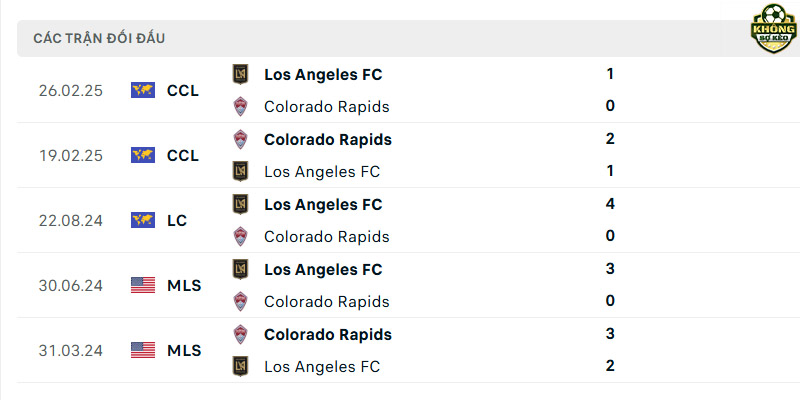Open Colorado Rapids team in 31.03.24 match
The image size is (800, 400).
(328, 335)
